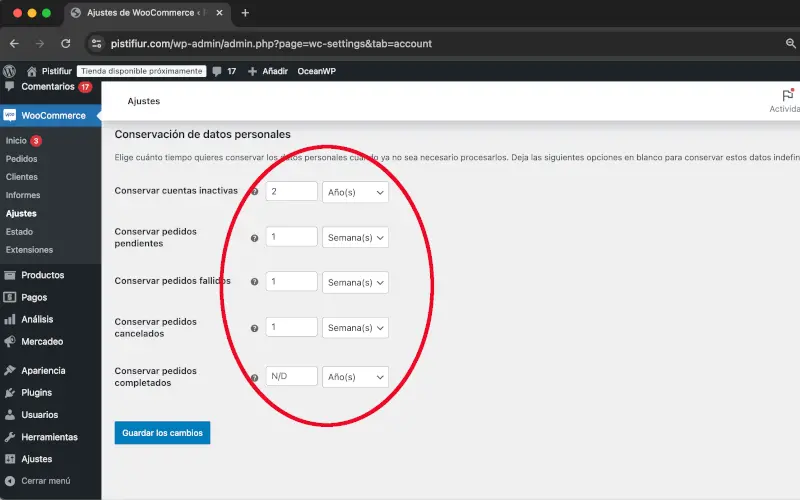Open Semana(s) dropdown for pedidos fallidos
Image resolution: width=800 pixels, height=500 pixels.
click(x=355, y=283)
